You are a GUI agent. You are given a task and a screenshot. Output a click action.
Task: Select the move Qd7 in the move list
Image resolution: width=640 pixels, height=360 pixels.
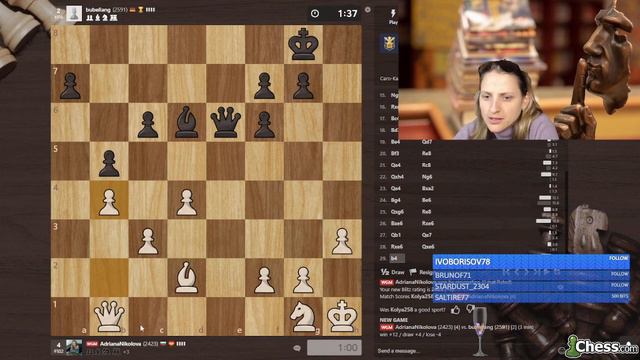coord(427,142)
